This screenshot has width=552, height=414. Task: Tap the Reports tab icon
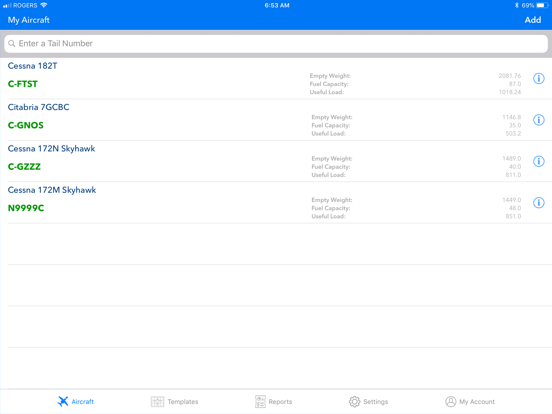click(x=260, y=401)
